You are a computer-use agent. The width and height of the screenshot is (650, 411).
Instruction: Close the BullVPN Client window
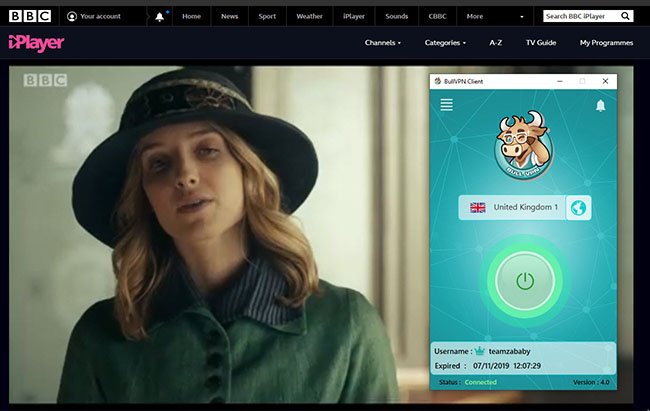[605, 81]
